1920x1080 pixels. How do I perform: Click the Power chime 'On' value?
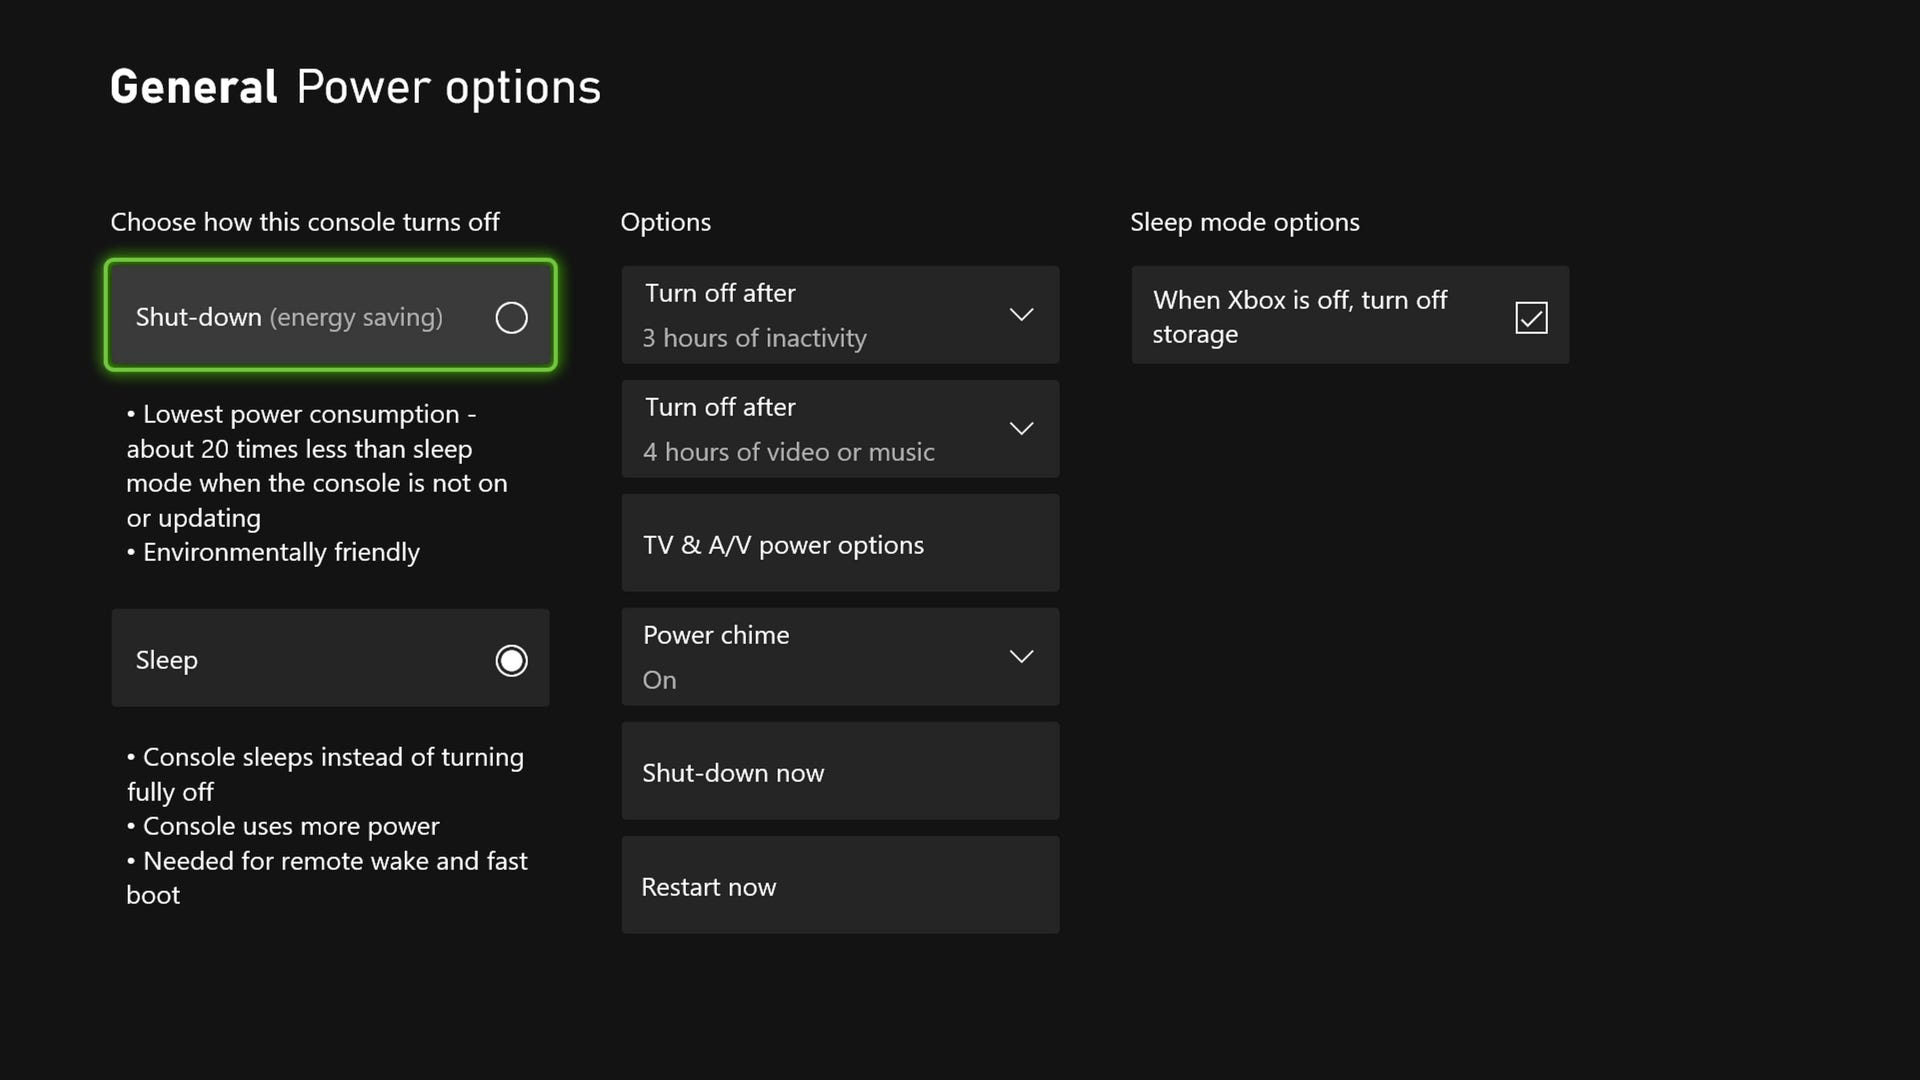[659, 680]
